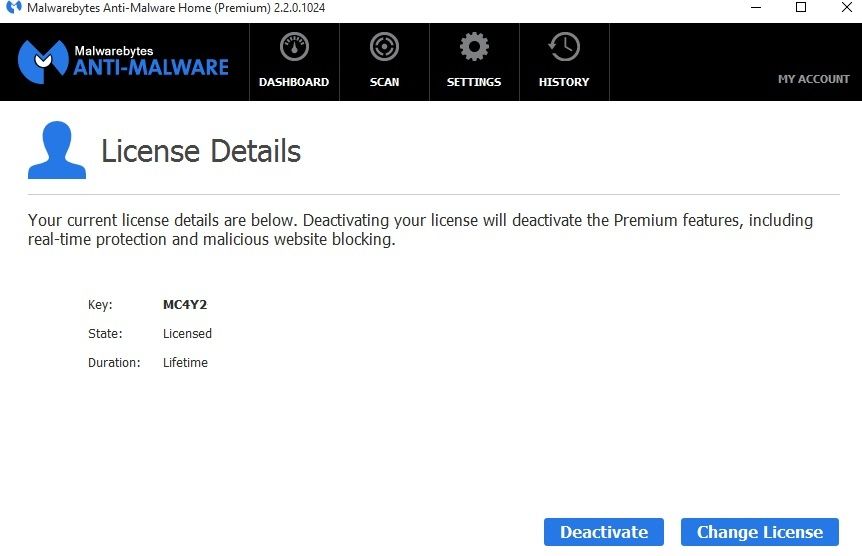
Task: Click the Deactivate button
Action: point(604,532)
